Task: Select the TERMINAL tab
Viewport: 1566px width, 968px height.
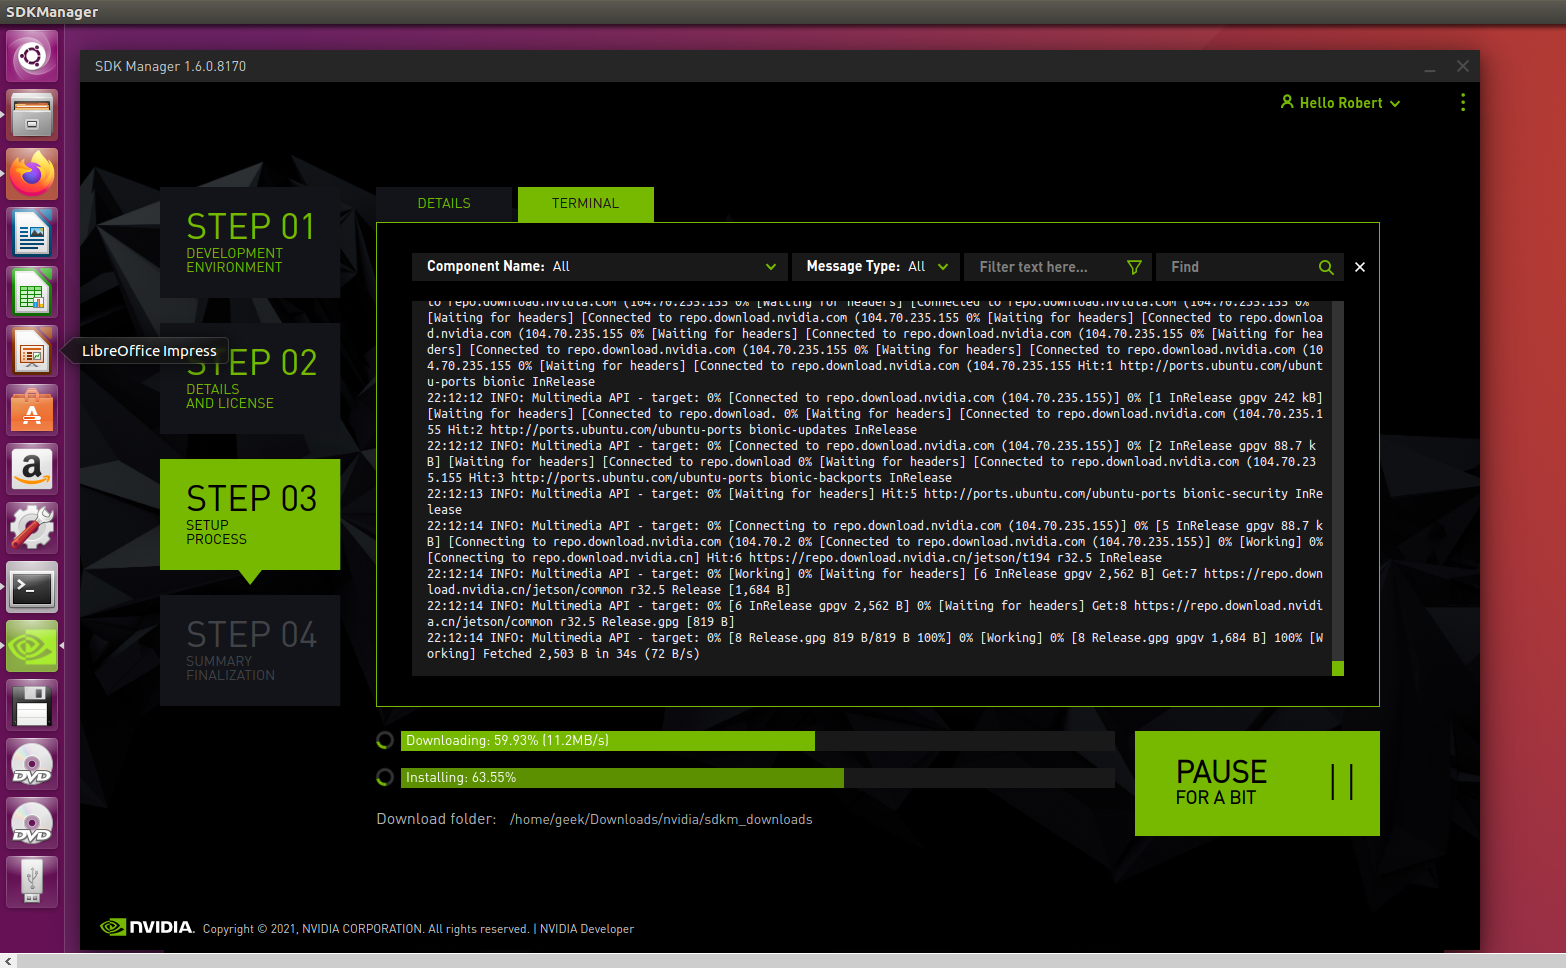Action: coord(585,203)
